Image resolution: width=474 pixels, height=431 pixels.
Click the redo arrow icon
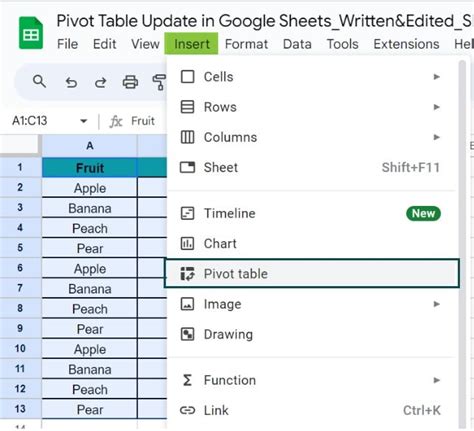click(x=100, y=82)
